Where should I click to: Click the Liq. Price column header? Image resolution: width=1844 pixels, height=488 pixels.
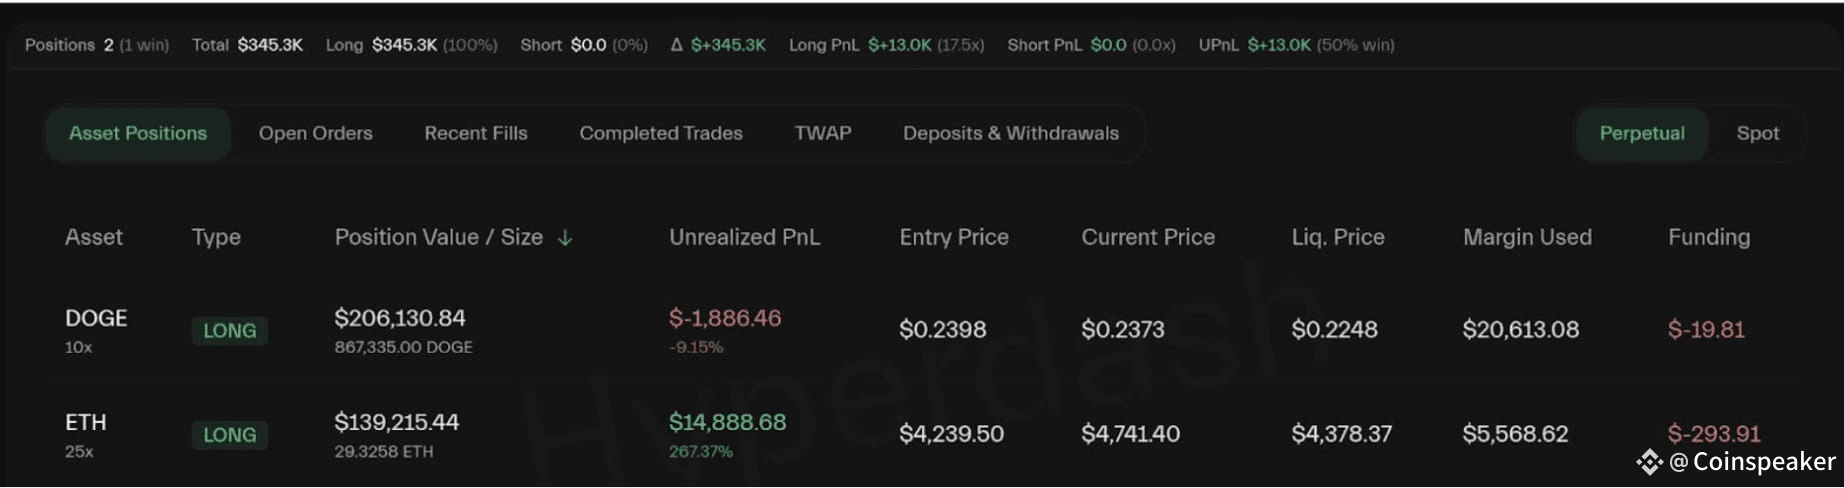pyautogui.click(x=1338, y=238)
